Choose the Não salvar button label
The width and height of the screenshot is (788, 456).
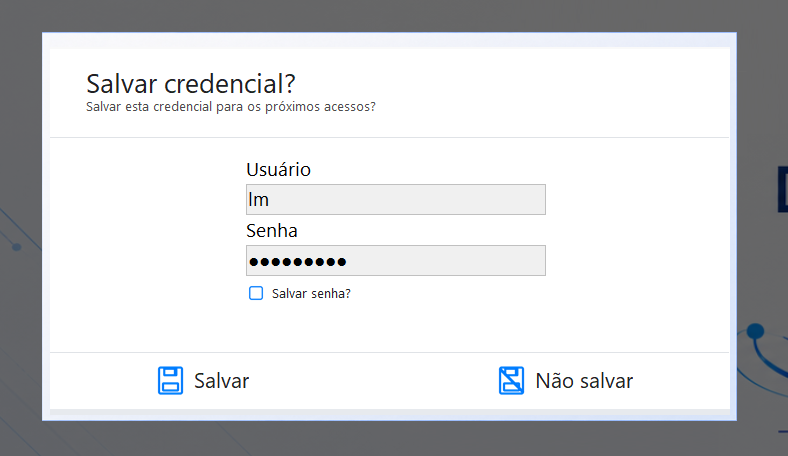584,381
